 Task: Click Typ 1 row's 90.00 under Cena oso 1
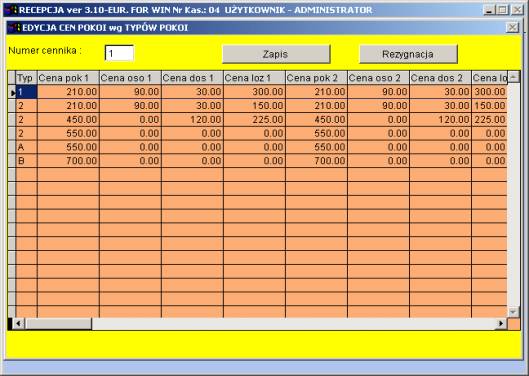130,92
